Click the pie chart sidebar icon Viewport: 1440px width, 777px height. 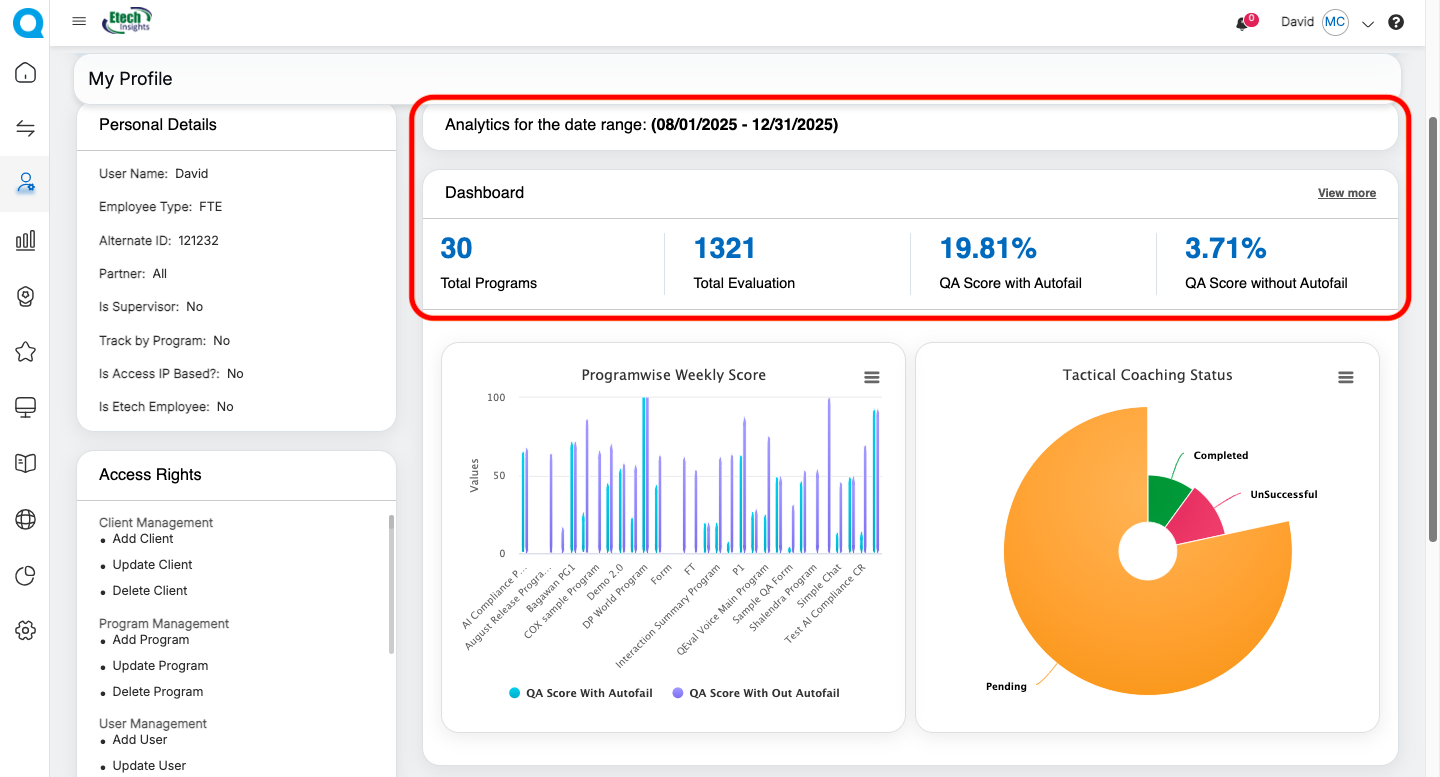(x=26, y=575)
